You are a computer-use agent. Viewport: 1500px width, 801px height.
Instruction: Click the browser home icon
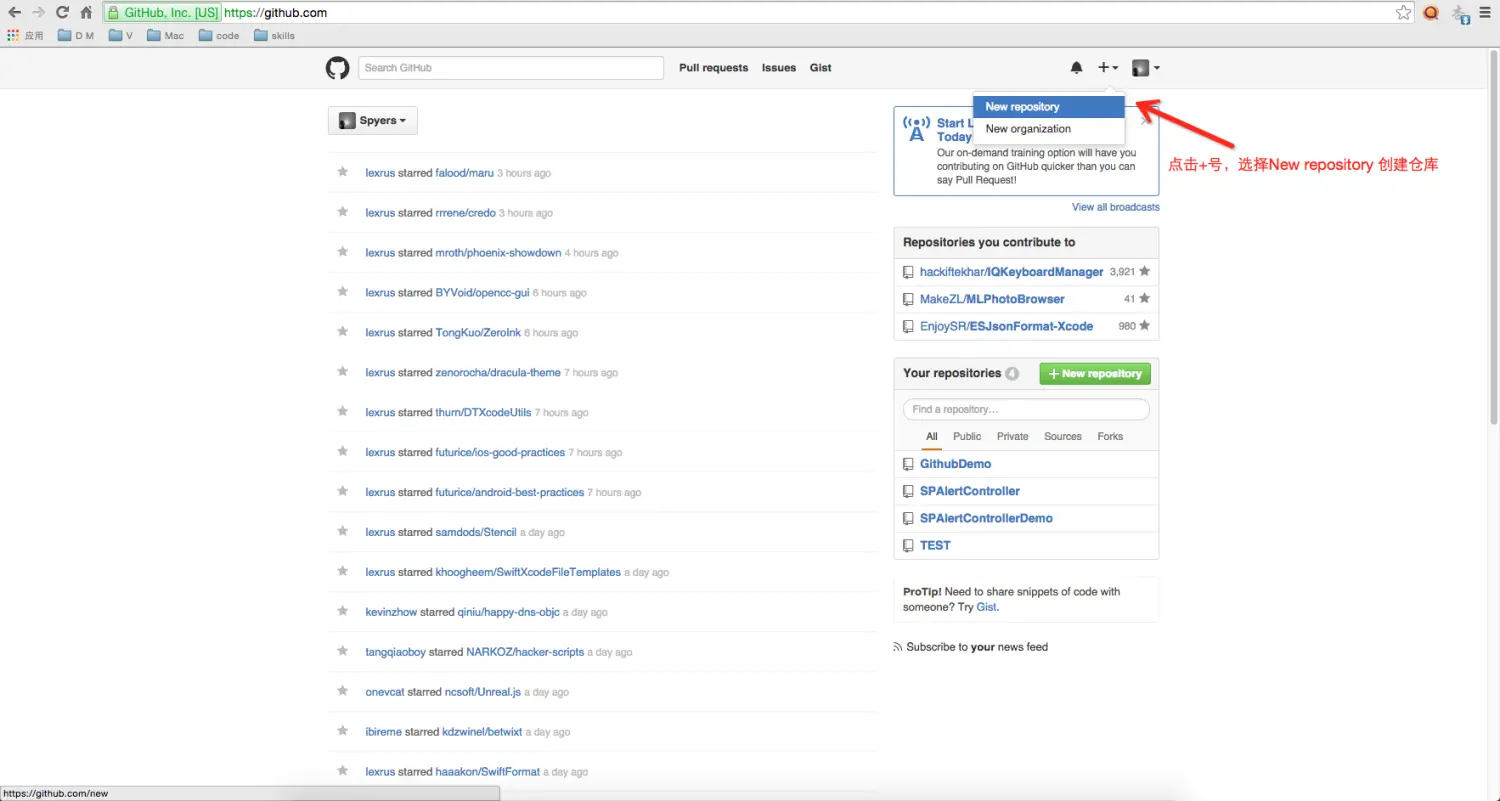point(87,13)
